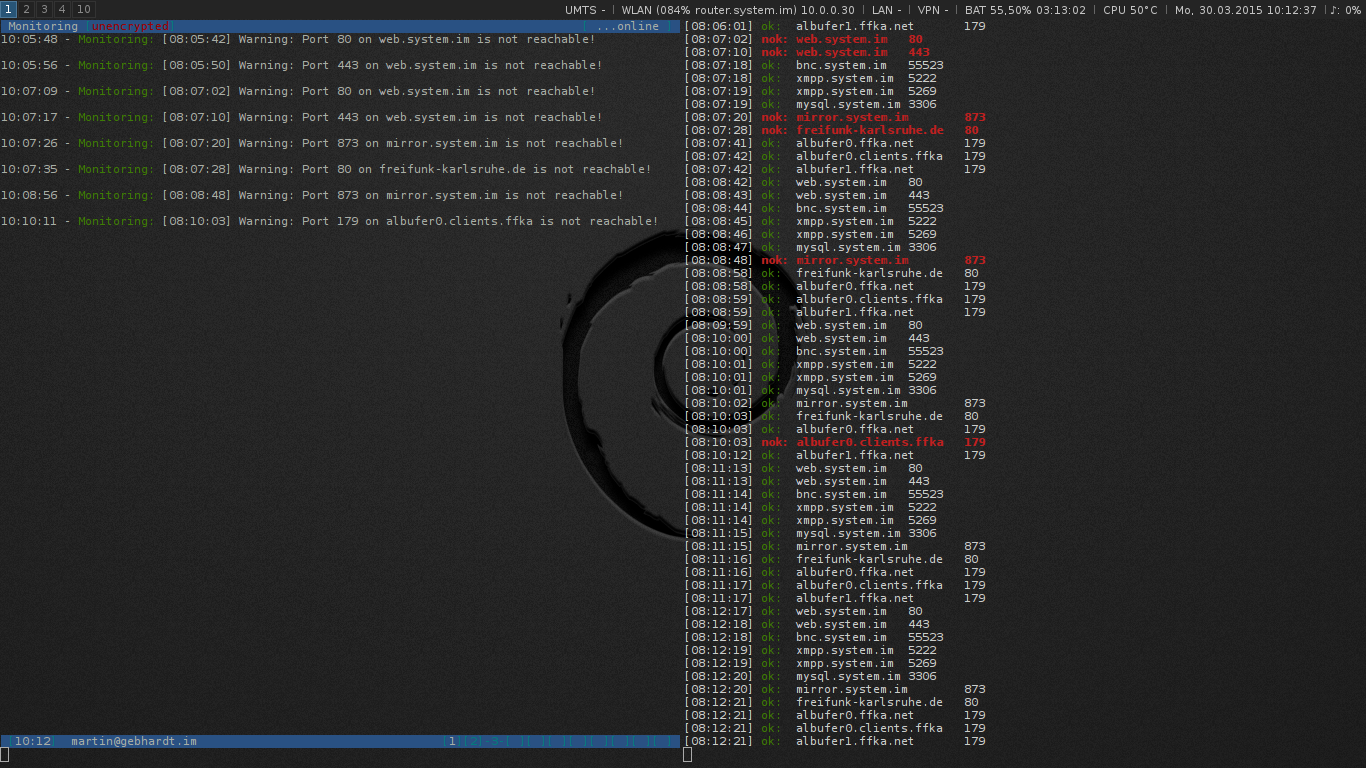1366x768 pixels.
Task: Click the 10:05:56 port 443 warning message
Action: [302, 65]
